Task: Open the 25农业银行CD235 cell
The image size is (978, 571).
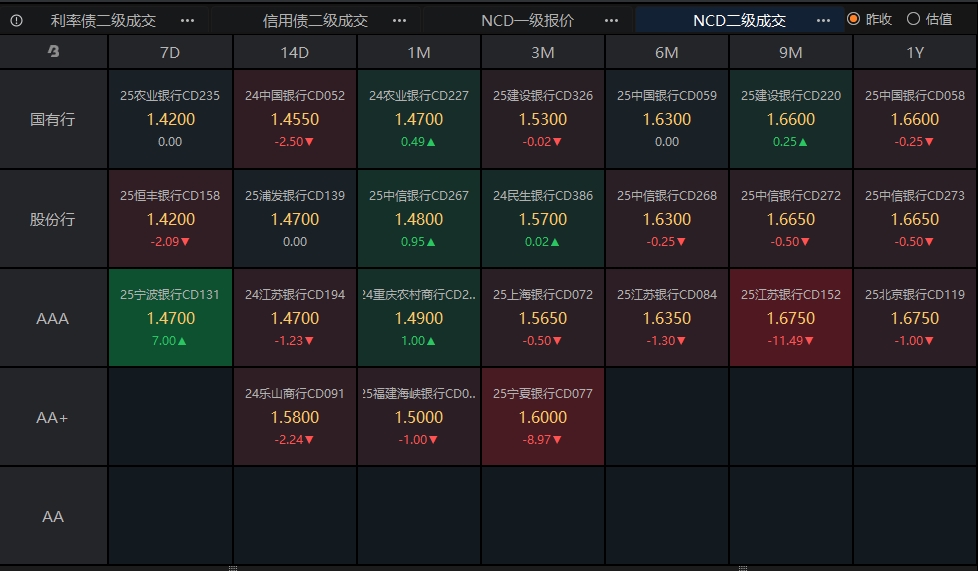Action: coord(170,119)
